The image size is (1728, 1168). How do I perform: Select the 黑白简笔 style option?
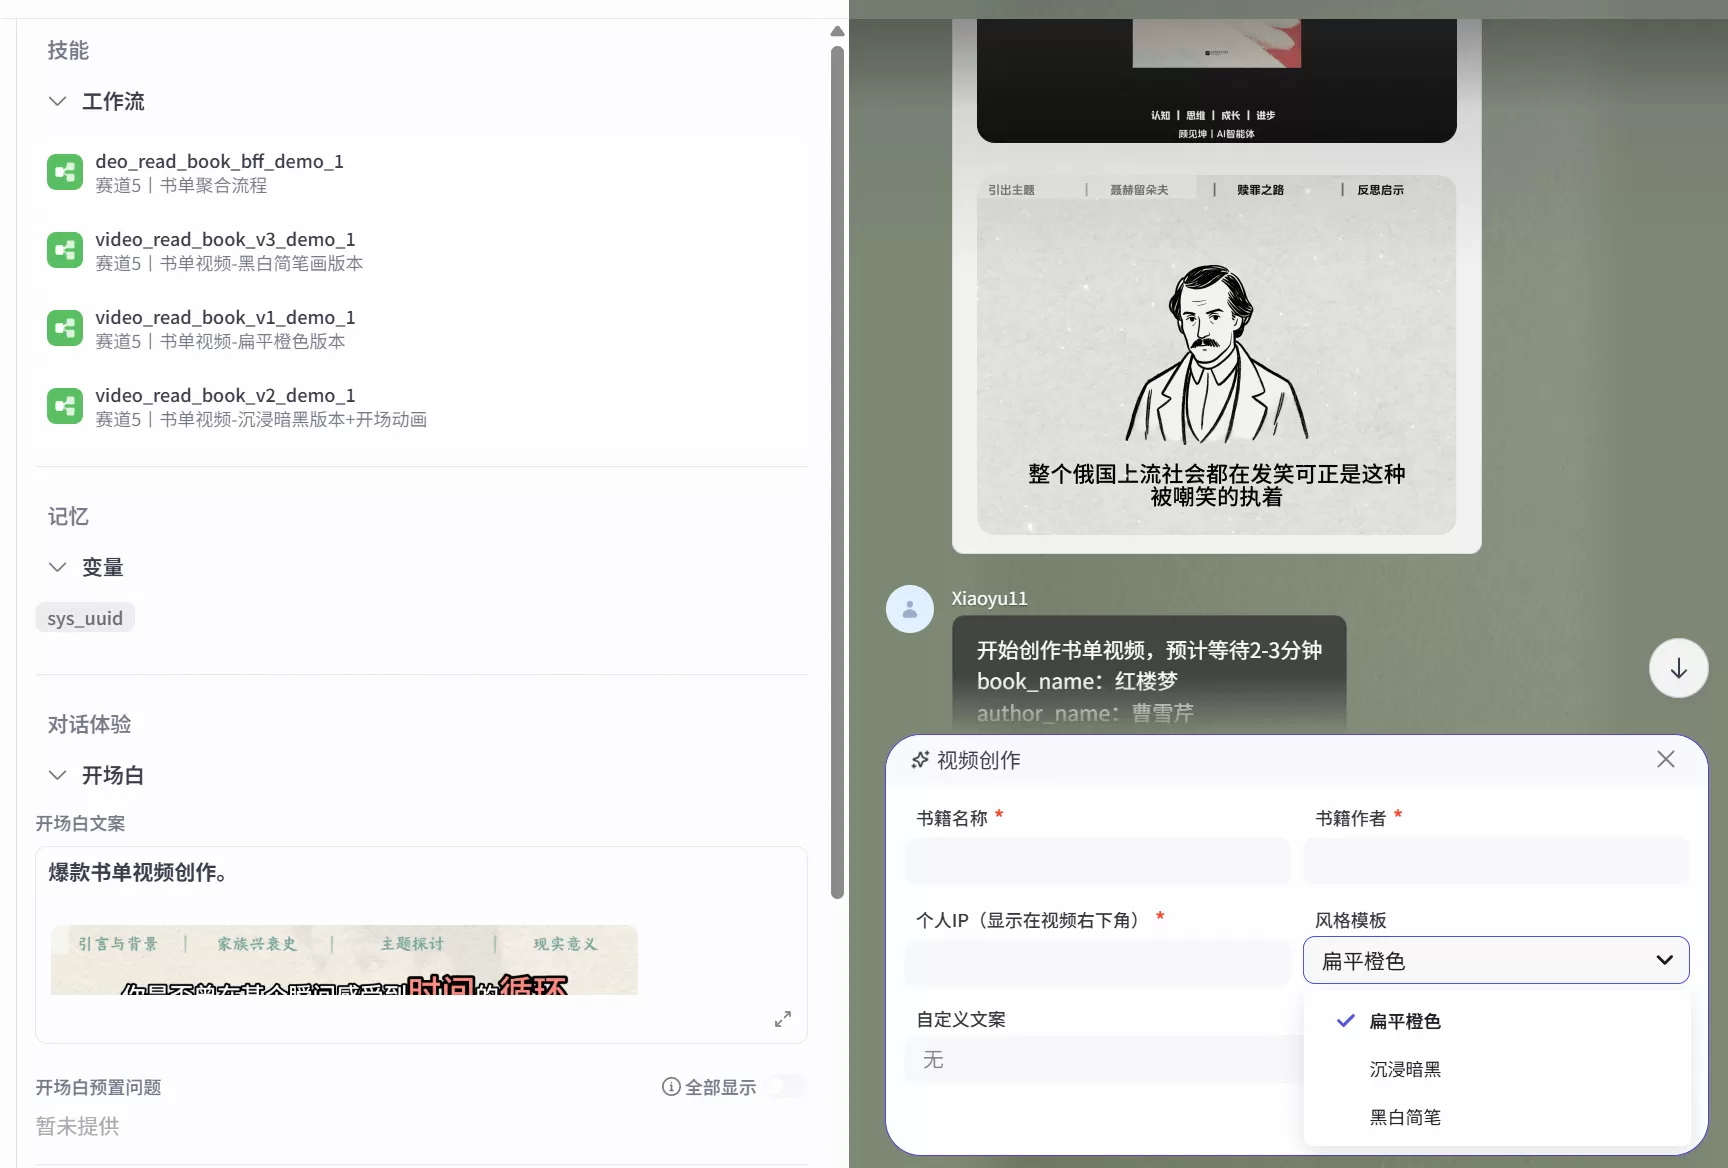[1405, 1117]
